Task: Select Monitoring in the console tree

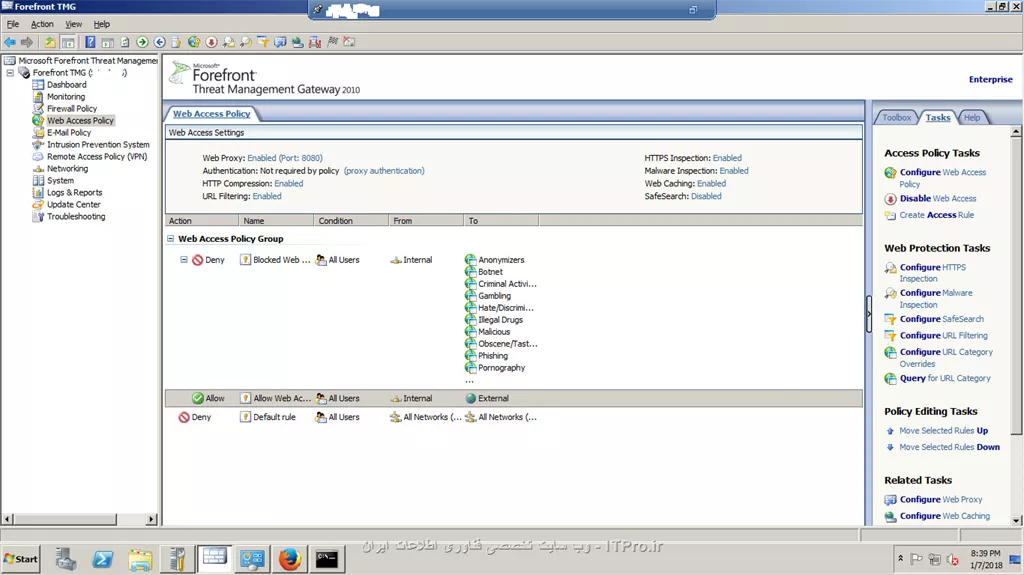Action: click(65, 97)
